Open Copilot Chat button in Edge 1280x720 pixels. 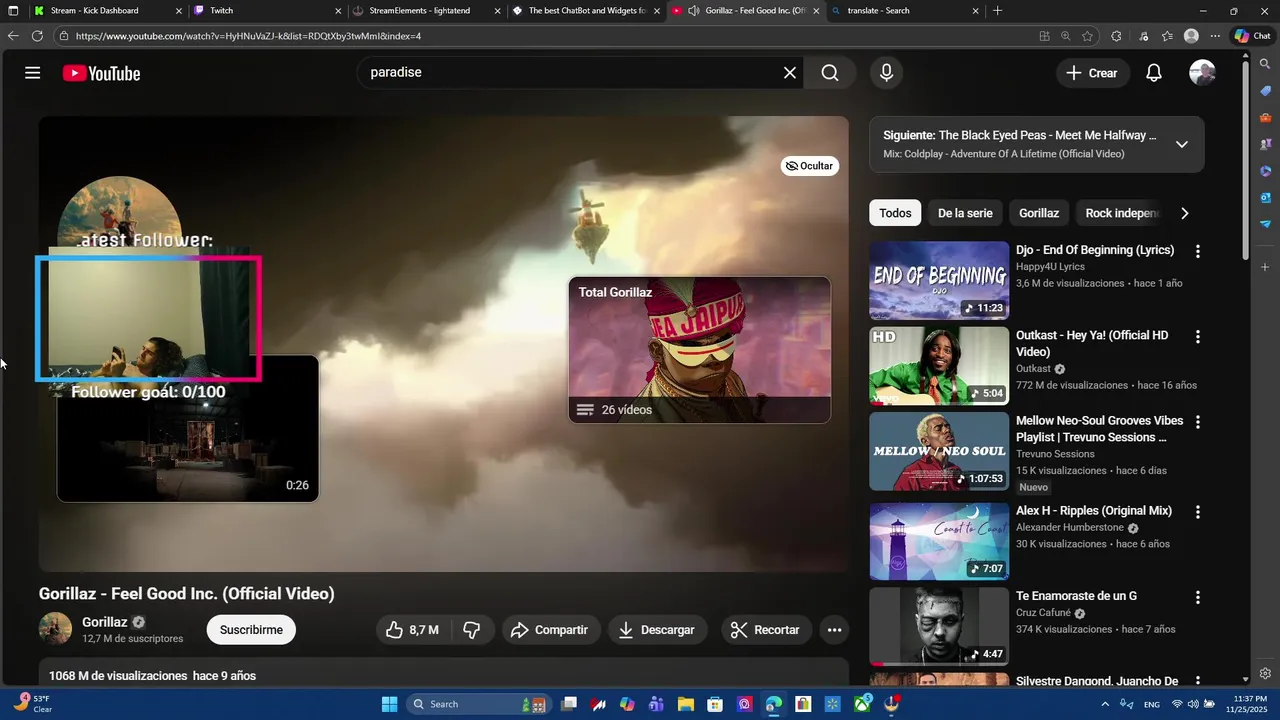(1253, 36)
